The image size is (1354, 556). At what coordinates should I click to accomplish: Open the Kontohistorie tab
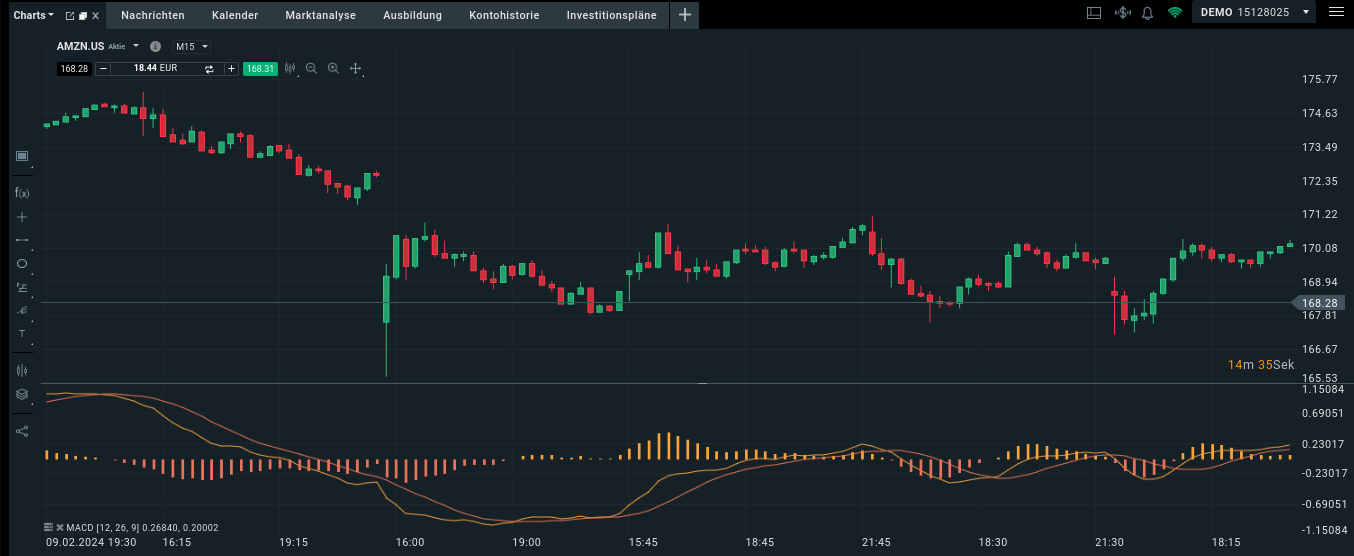pos(504,15)
